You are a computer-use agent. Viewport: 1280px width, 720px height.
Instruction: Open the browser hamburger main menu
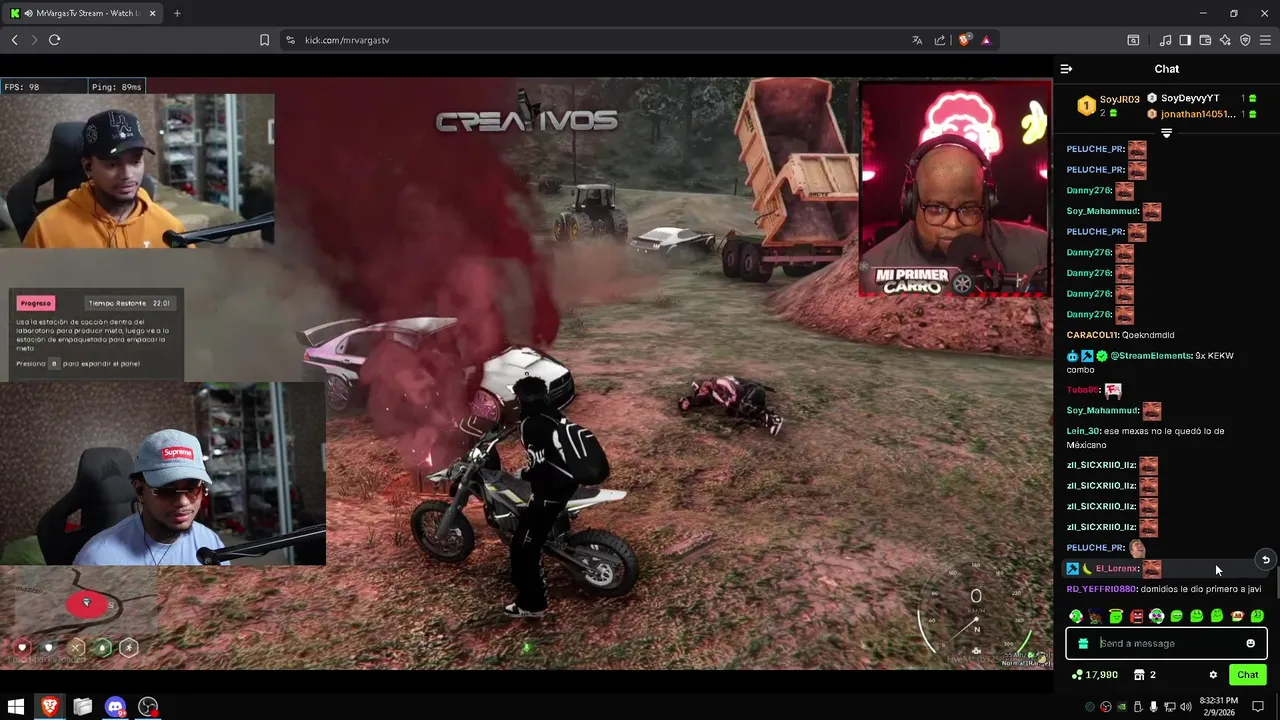[1265, 40]
